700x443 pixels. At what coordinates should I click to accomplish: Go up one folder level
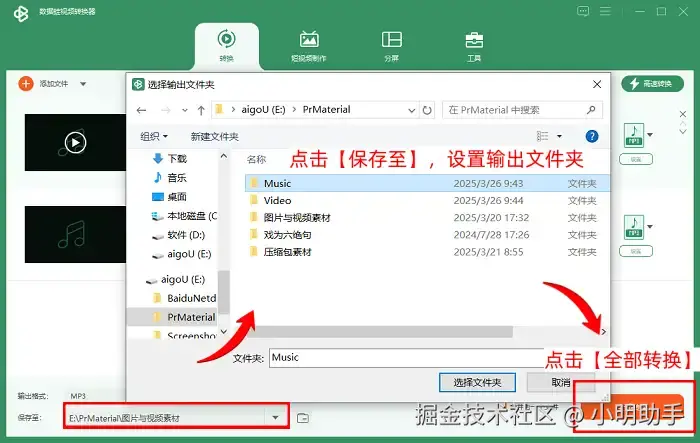201,110
